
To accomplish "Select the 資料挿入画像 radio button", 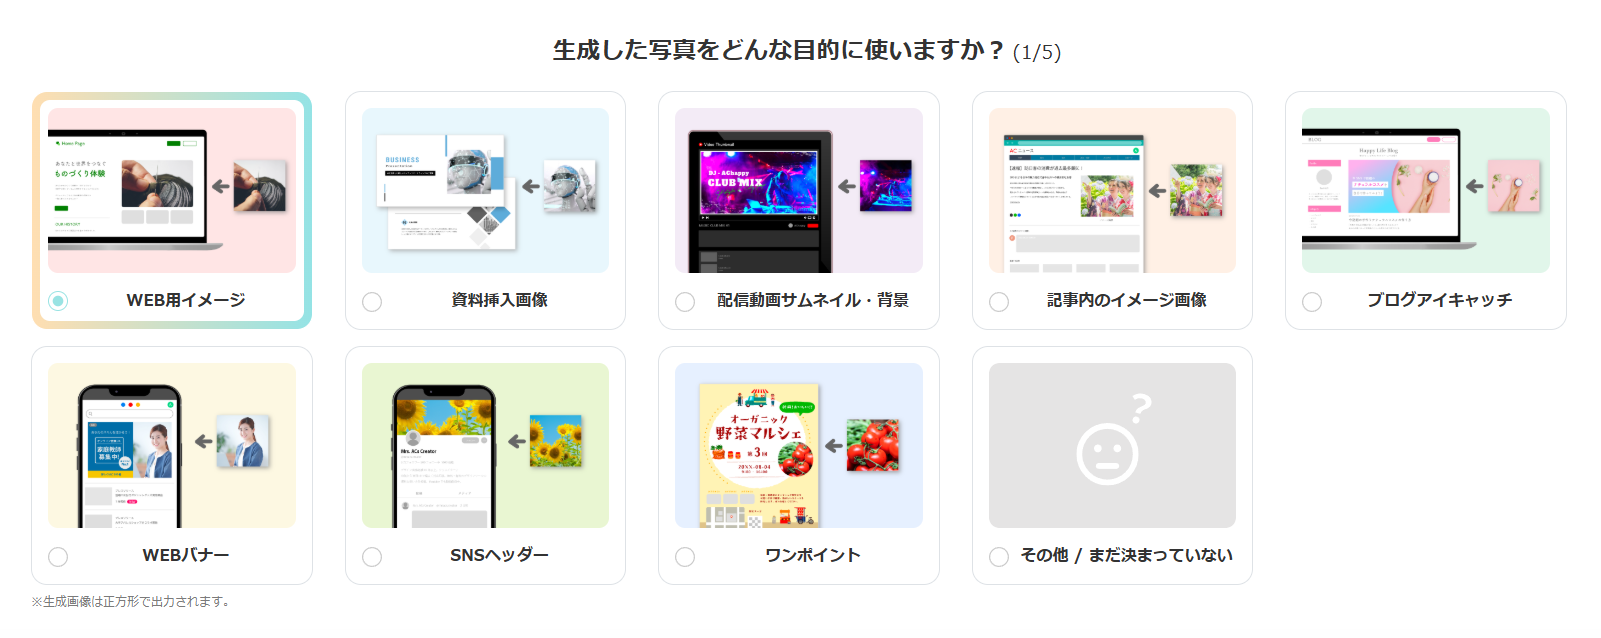I will click(x=372, y=302).
